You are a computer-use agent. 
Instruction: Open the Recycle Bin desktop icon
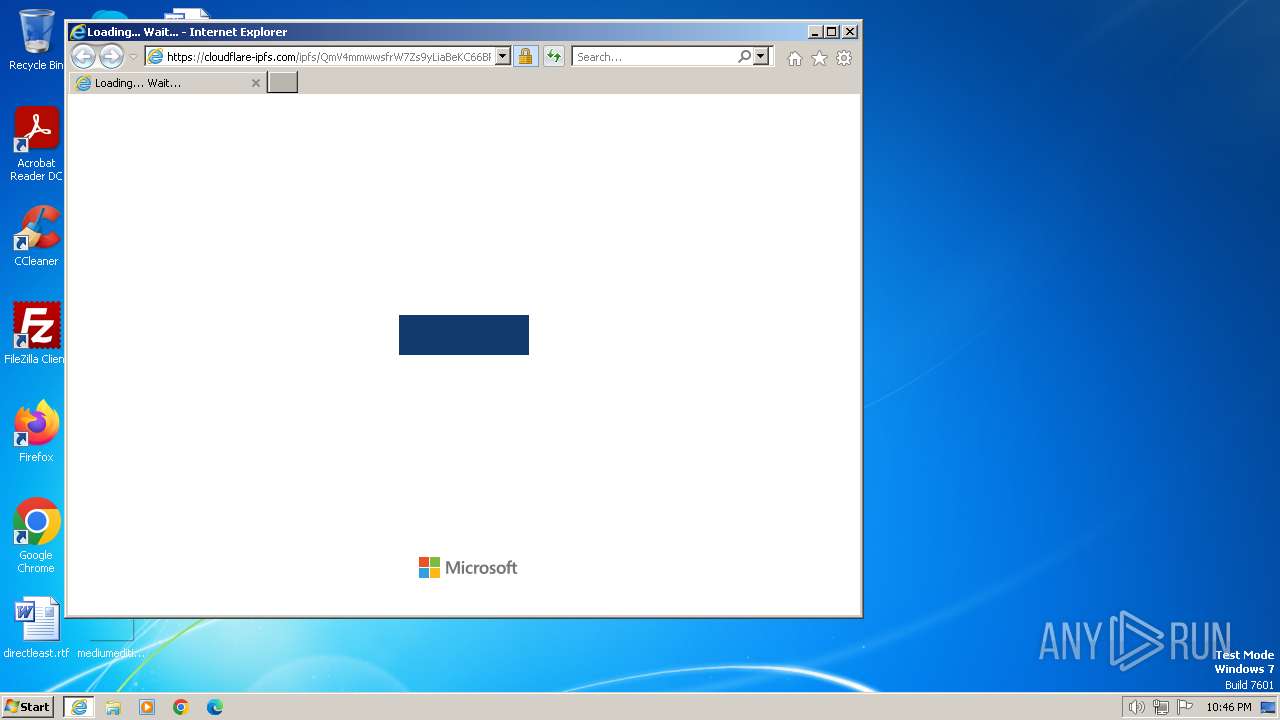coord(36,40)
